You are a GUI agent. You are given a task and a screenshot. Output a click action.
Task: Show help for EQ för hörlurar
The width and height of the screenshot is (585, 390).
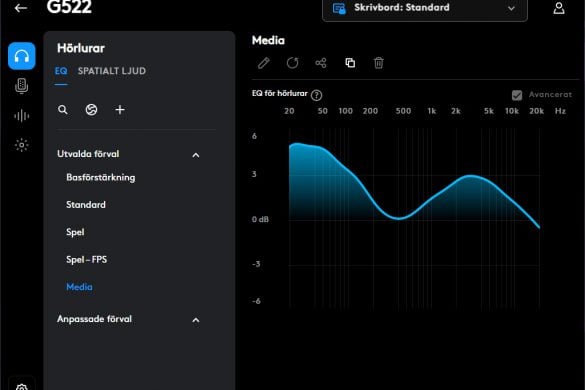tap(316, 96)
